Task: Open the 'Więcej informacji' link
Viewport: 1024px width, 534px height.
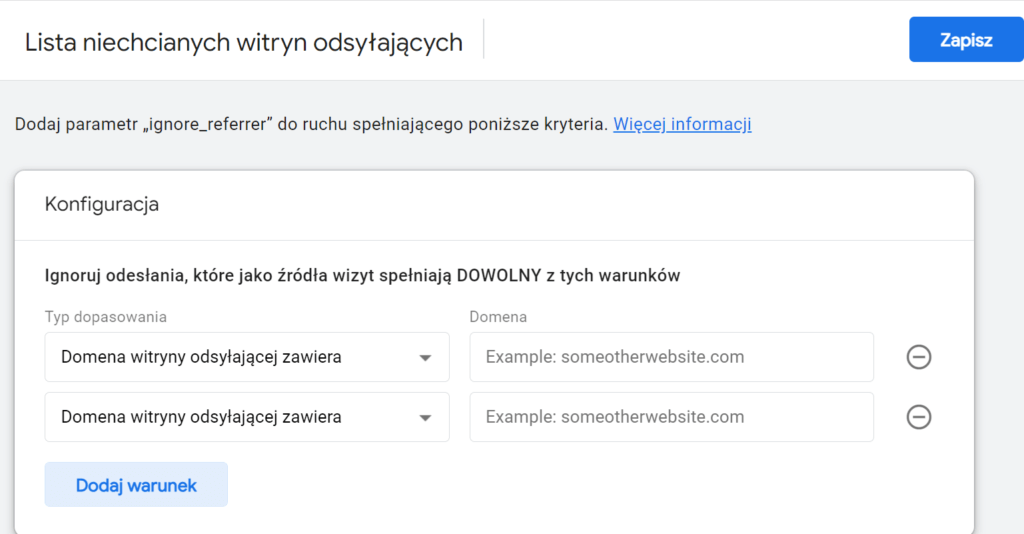Action: (682, 124)
